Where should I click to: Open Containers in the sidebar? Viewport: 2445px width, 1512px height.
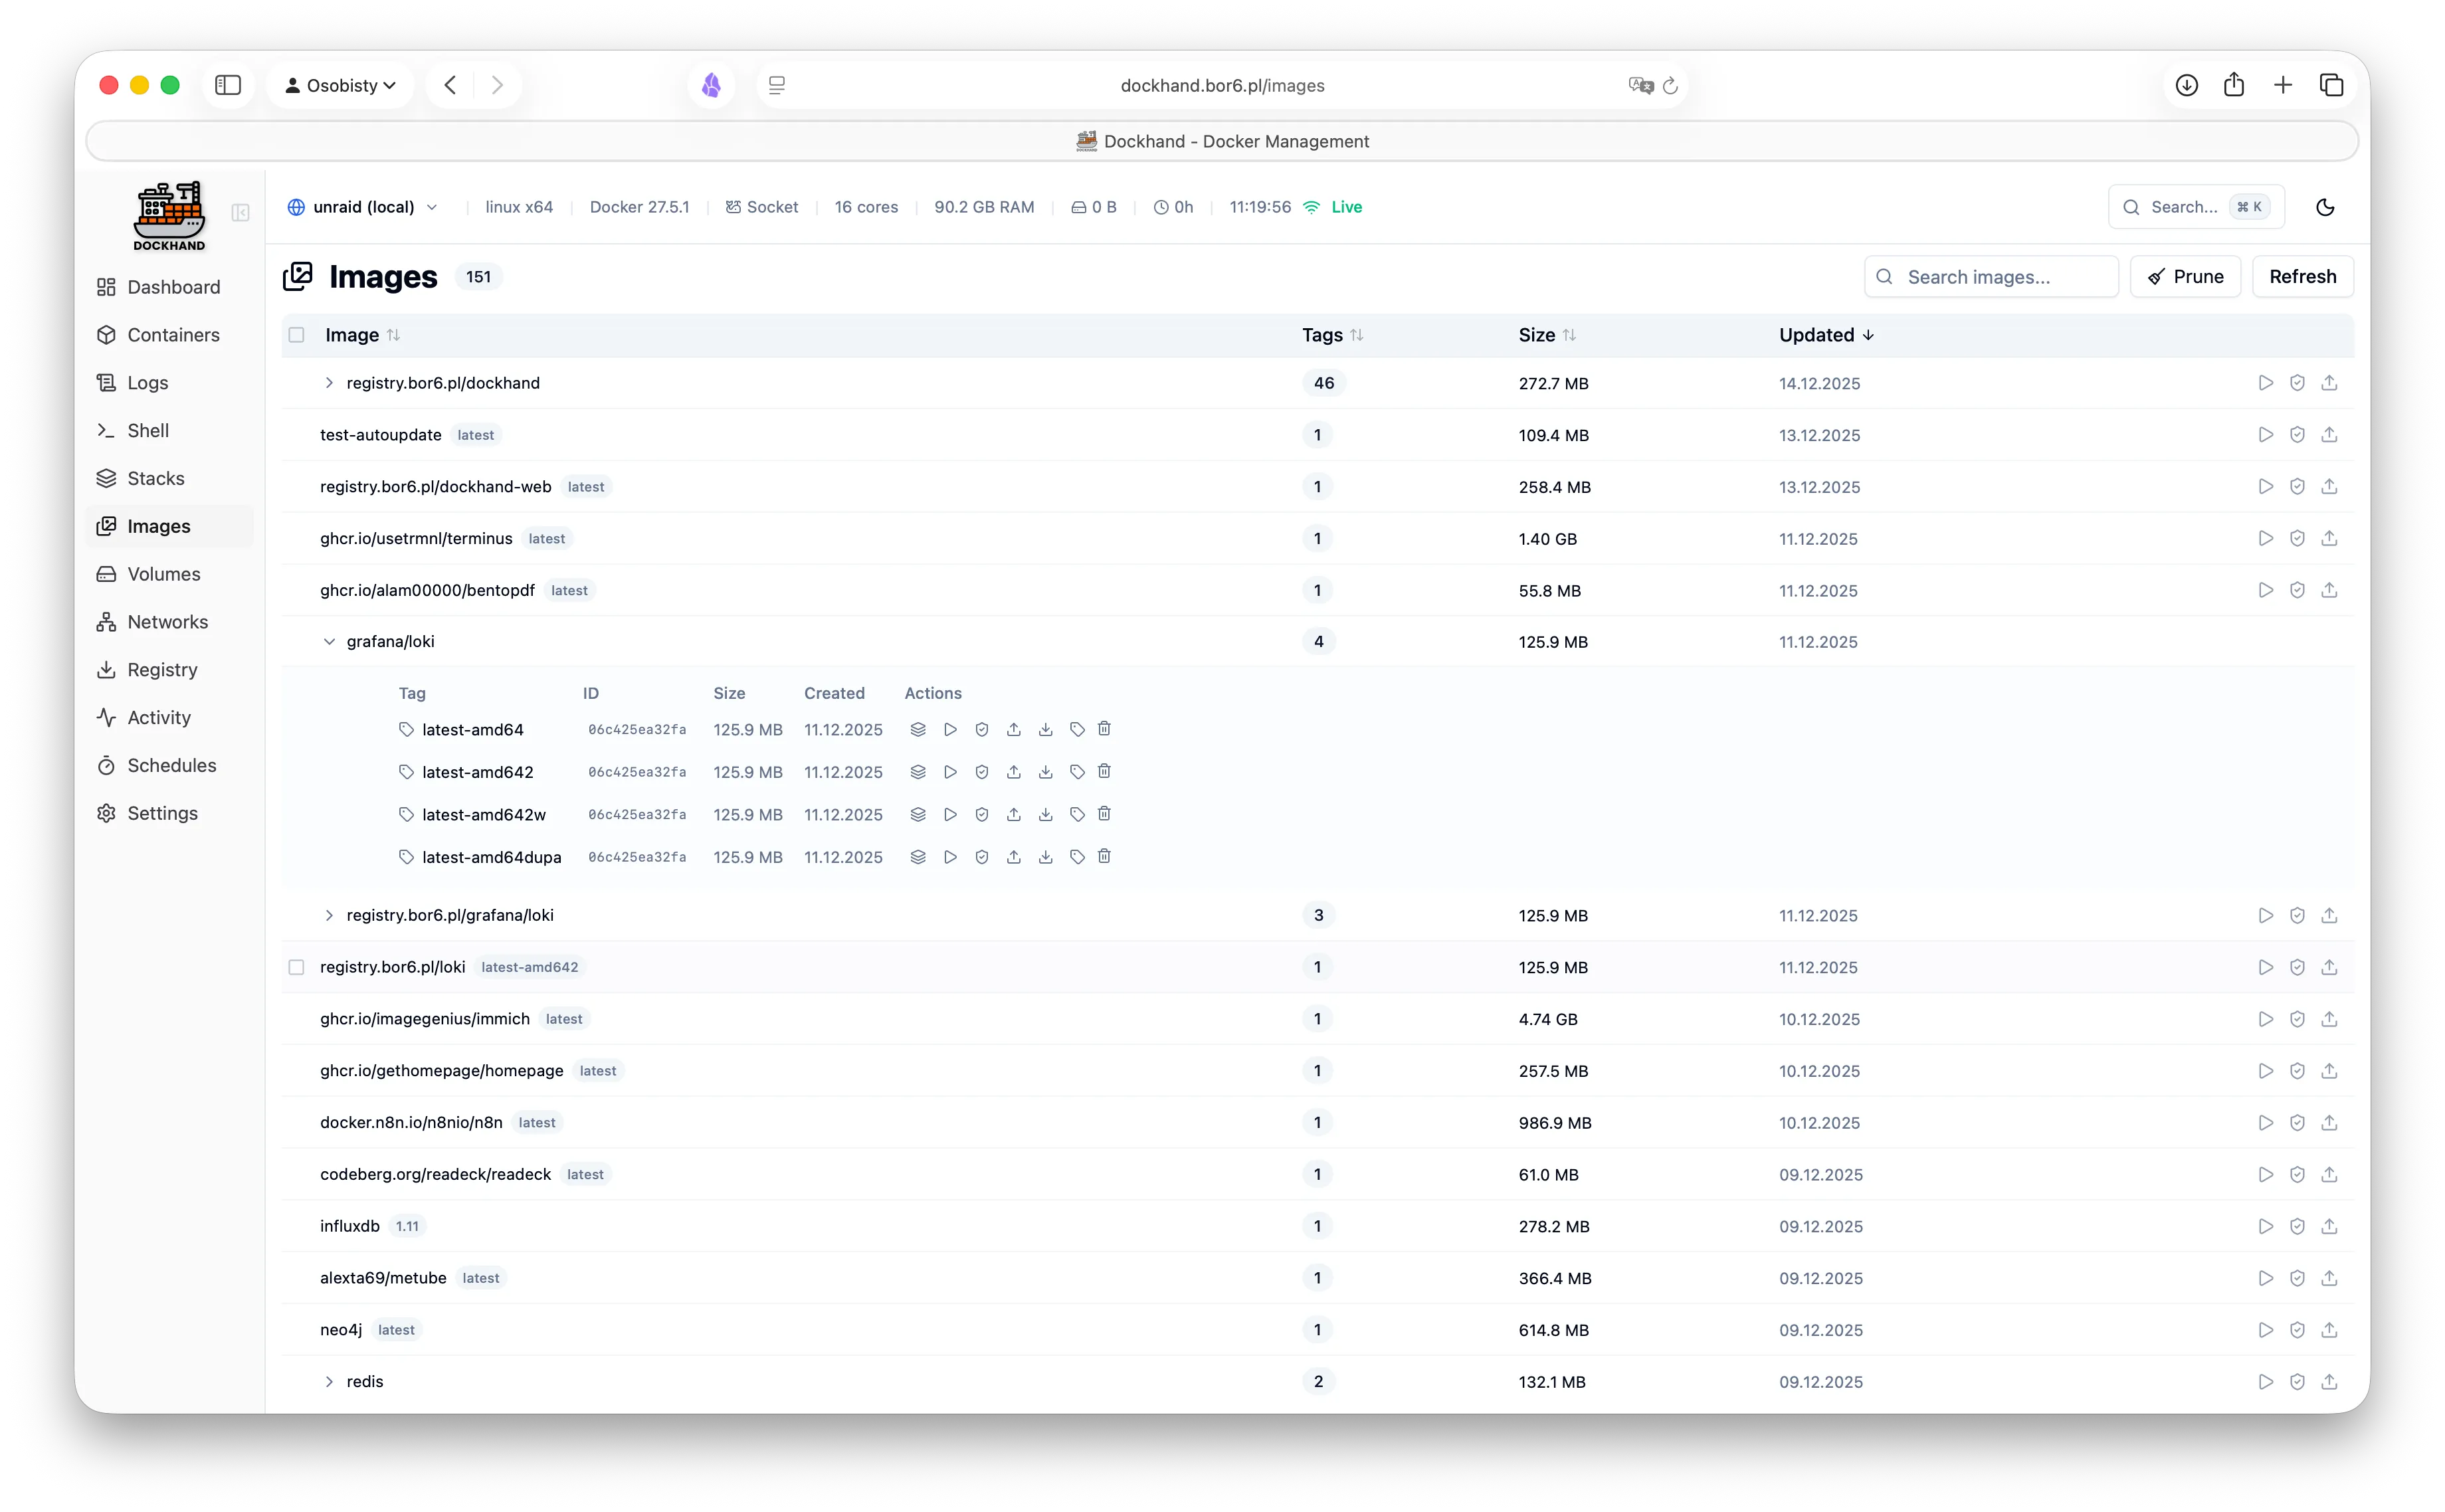(173, 335)
